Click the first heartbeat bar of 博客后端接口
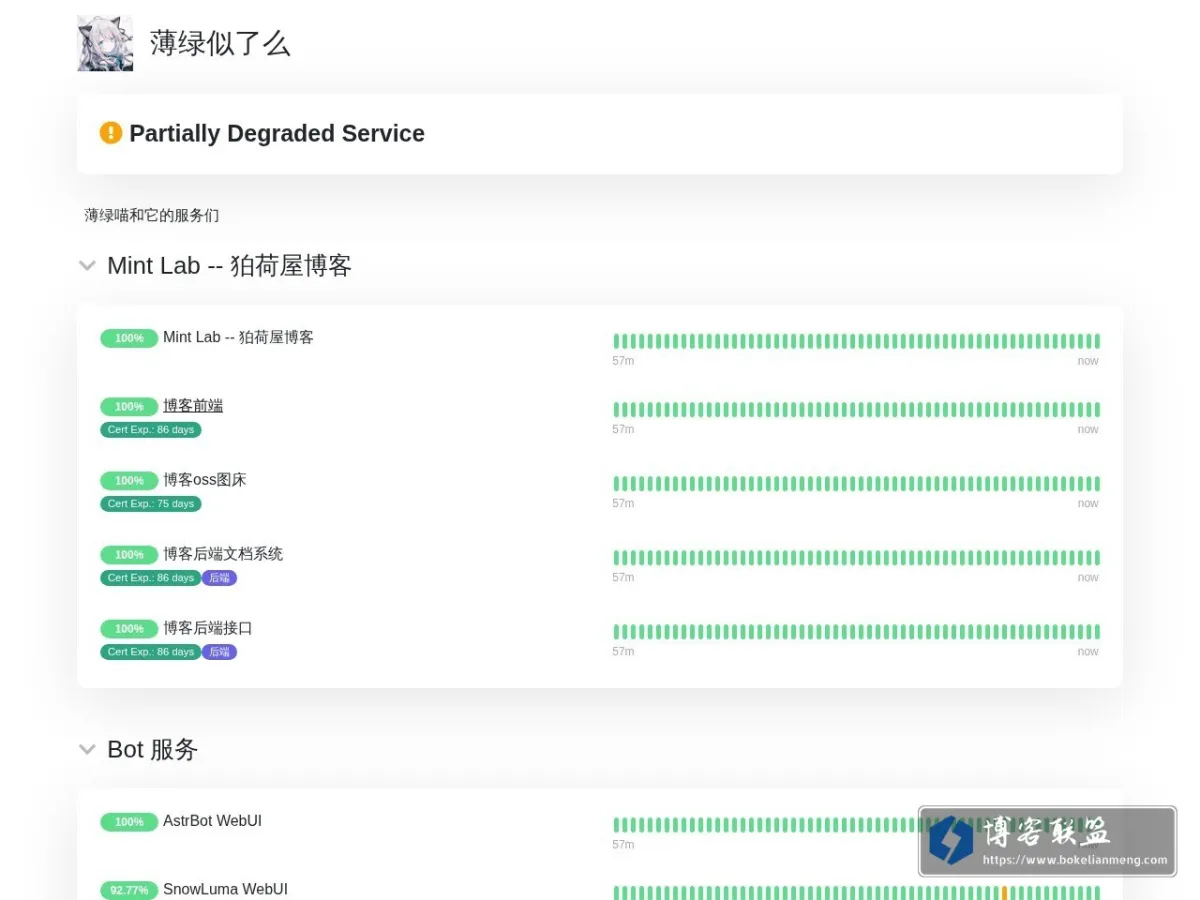Viewport: 1200px width, 900px height. 616,632
